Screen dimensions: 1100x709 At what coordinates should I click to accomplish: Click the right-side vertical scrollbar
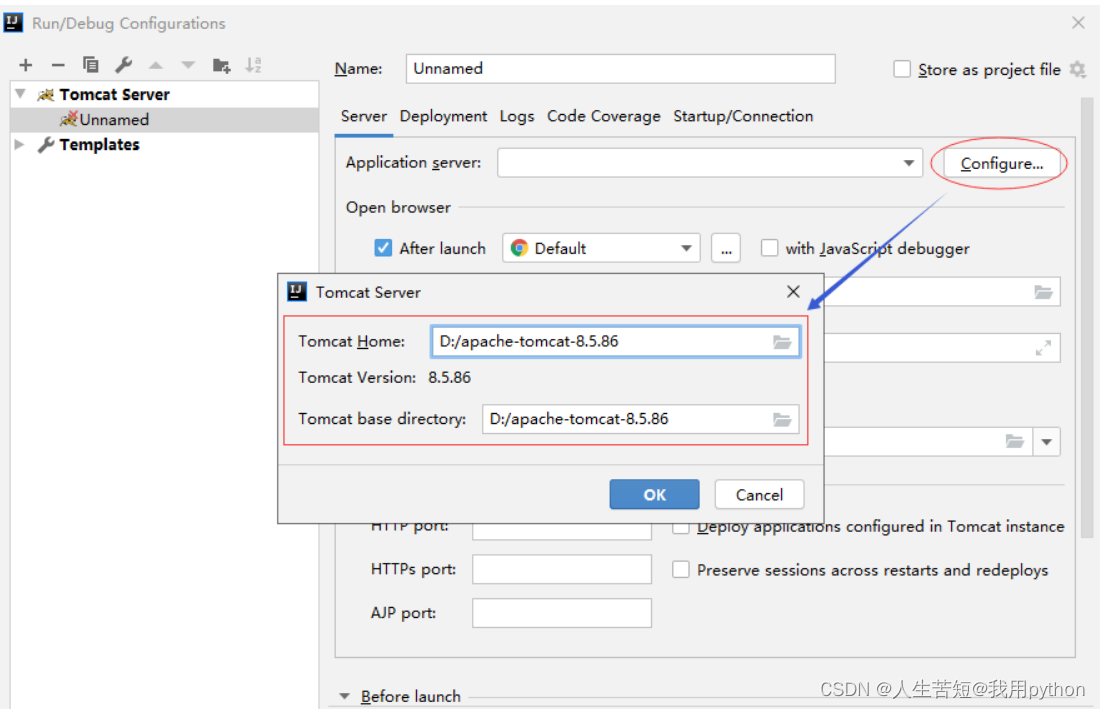click(x=1087, y=316)
